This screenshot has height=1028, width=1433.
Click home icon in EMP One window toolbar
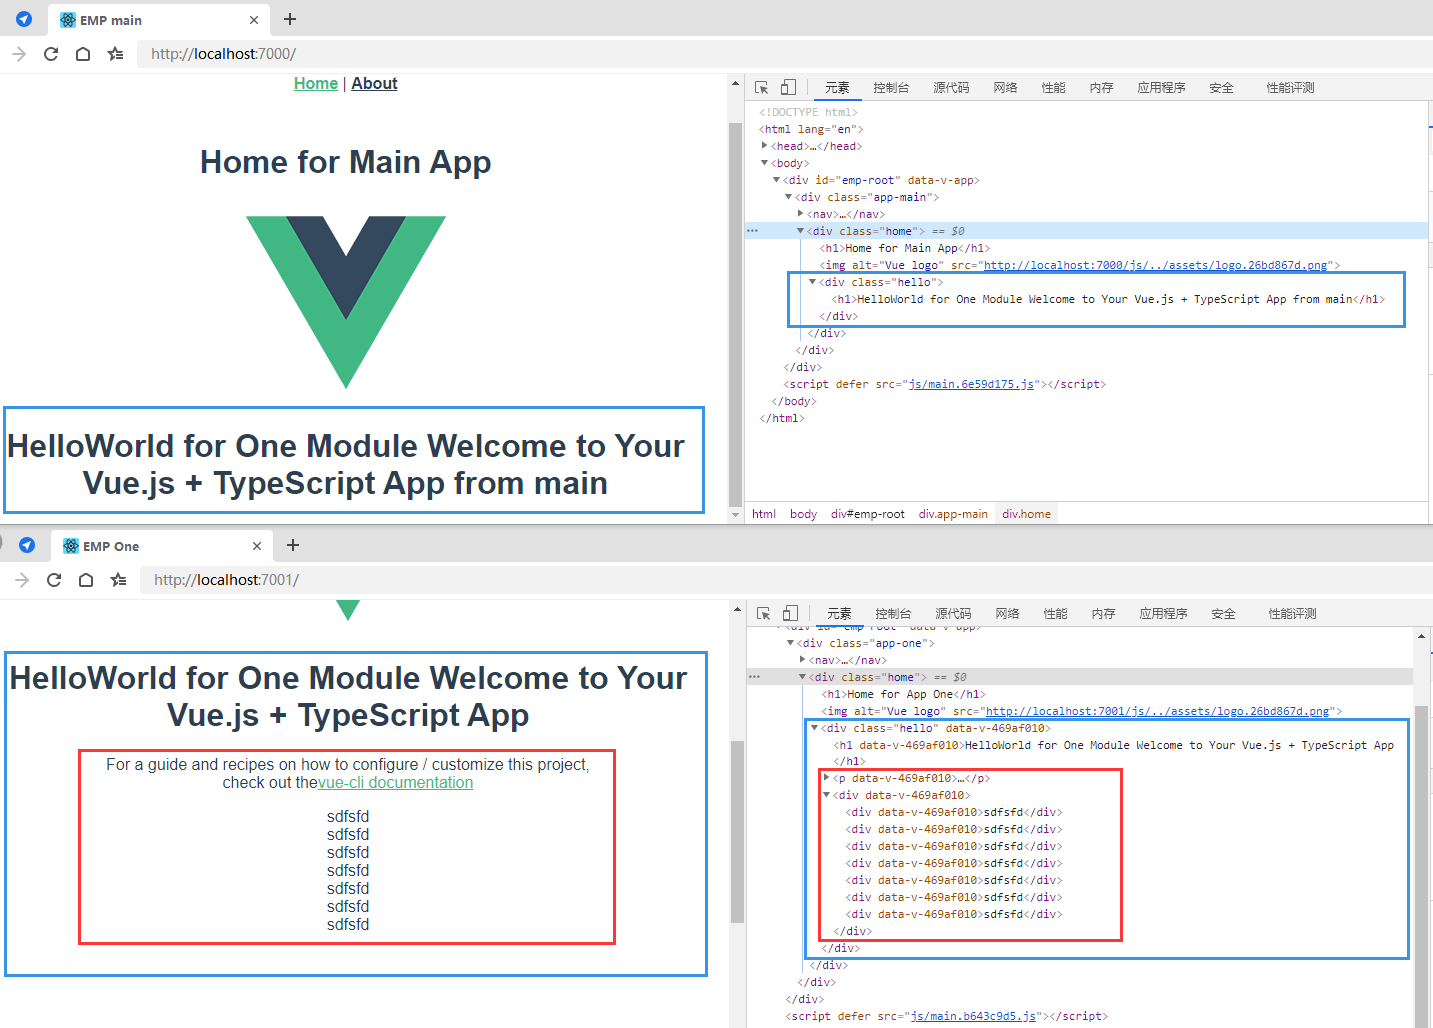pyautogui.click(x=86, y=580)
